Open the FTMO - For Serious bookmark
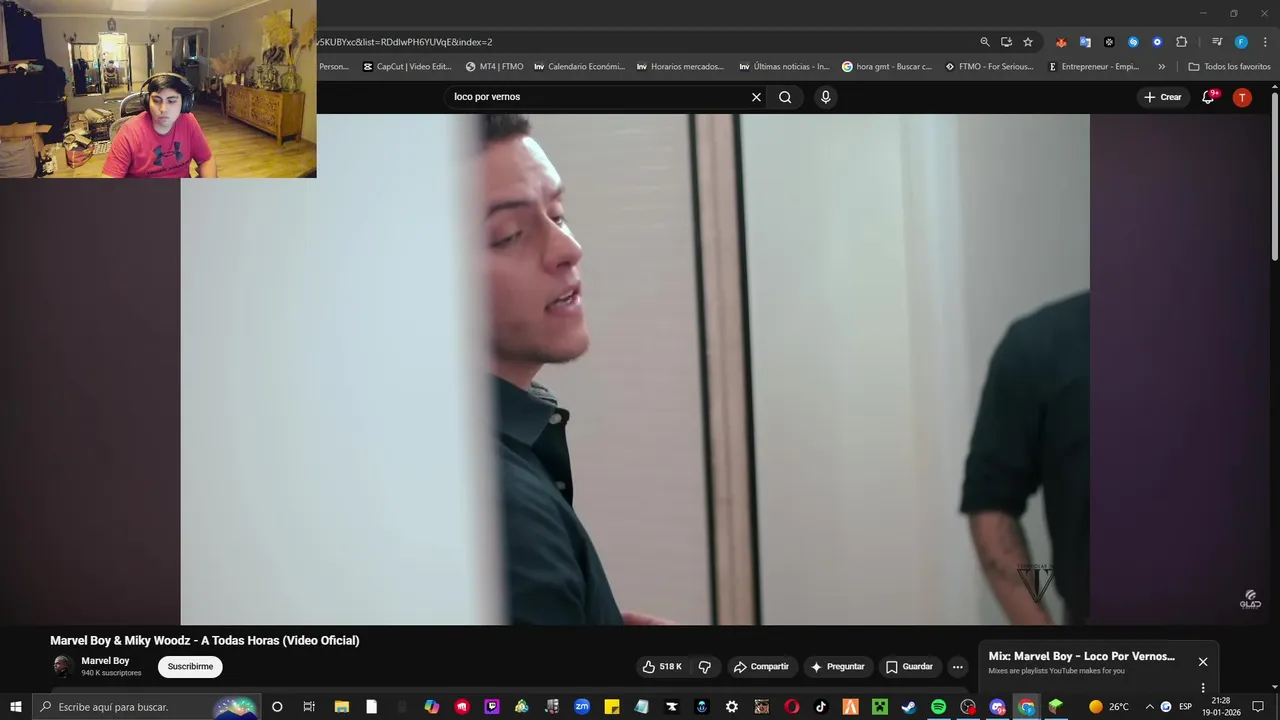1280x720 pixels. (x=990, y=67)
